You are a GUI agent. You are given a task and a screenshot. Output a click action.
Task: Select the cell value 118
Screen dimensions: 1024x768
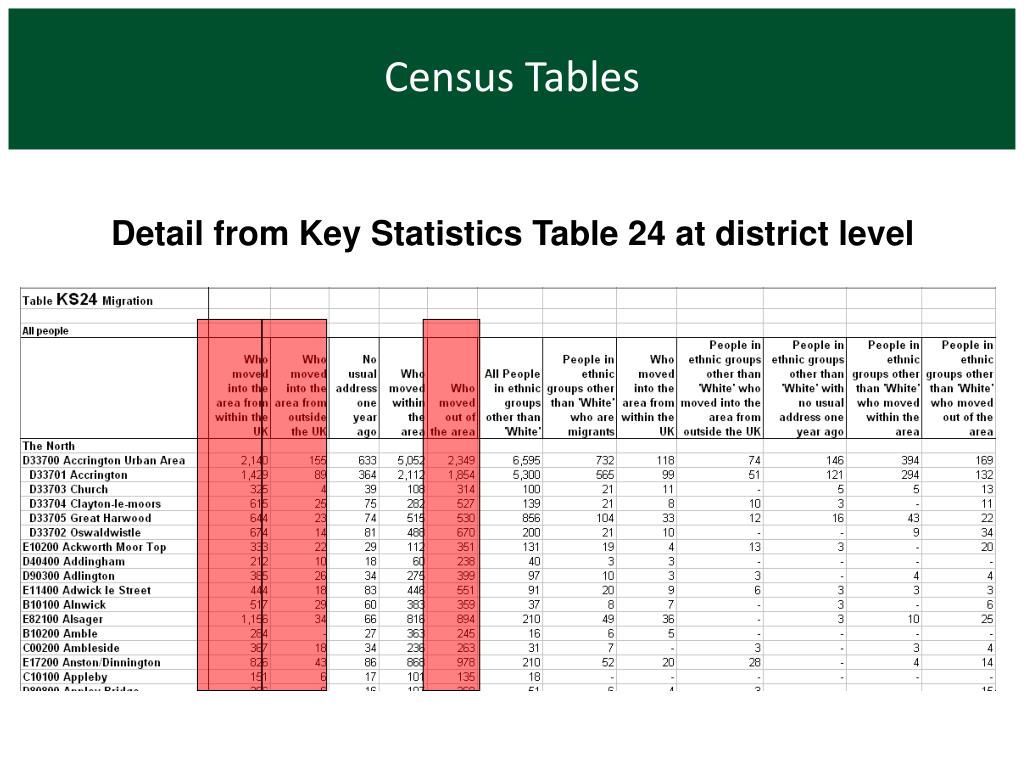tap(665, 460)
